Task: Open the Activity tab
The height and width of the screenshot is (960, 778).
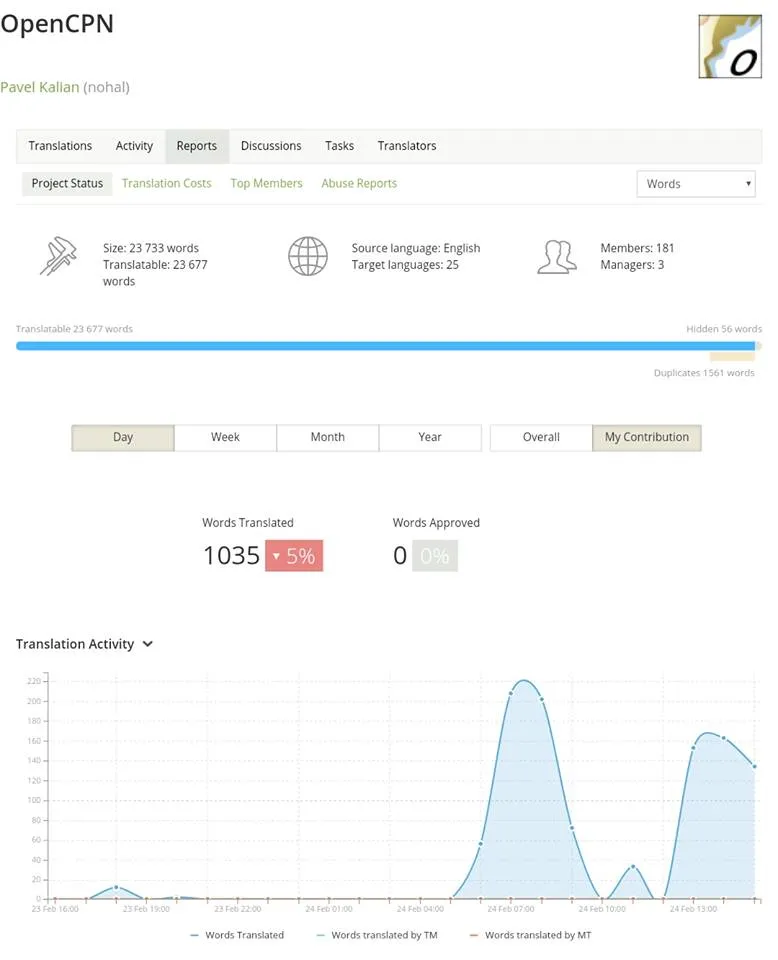Action: 134,146
